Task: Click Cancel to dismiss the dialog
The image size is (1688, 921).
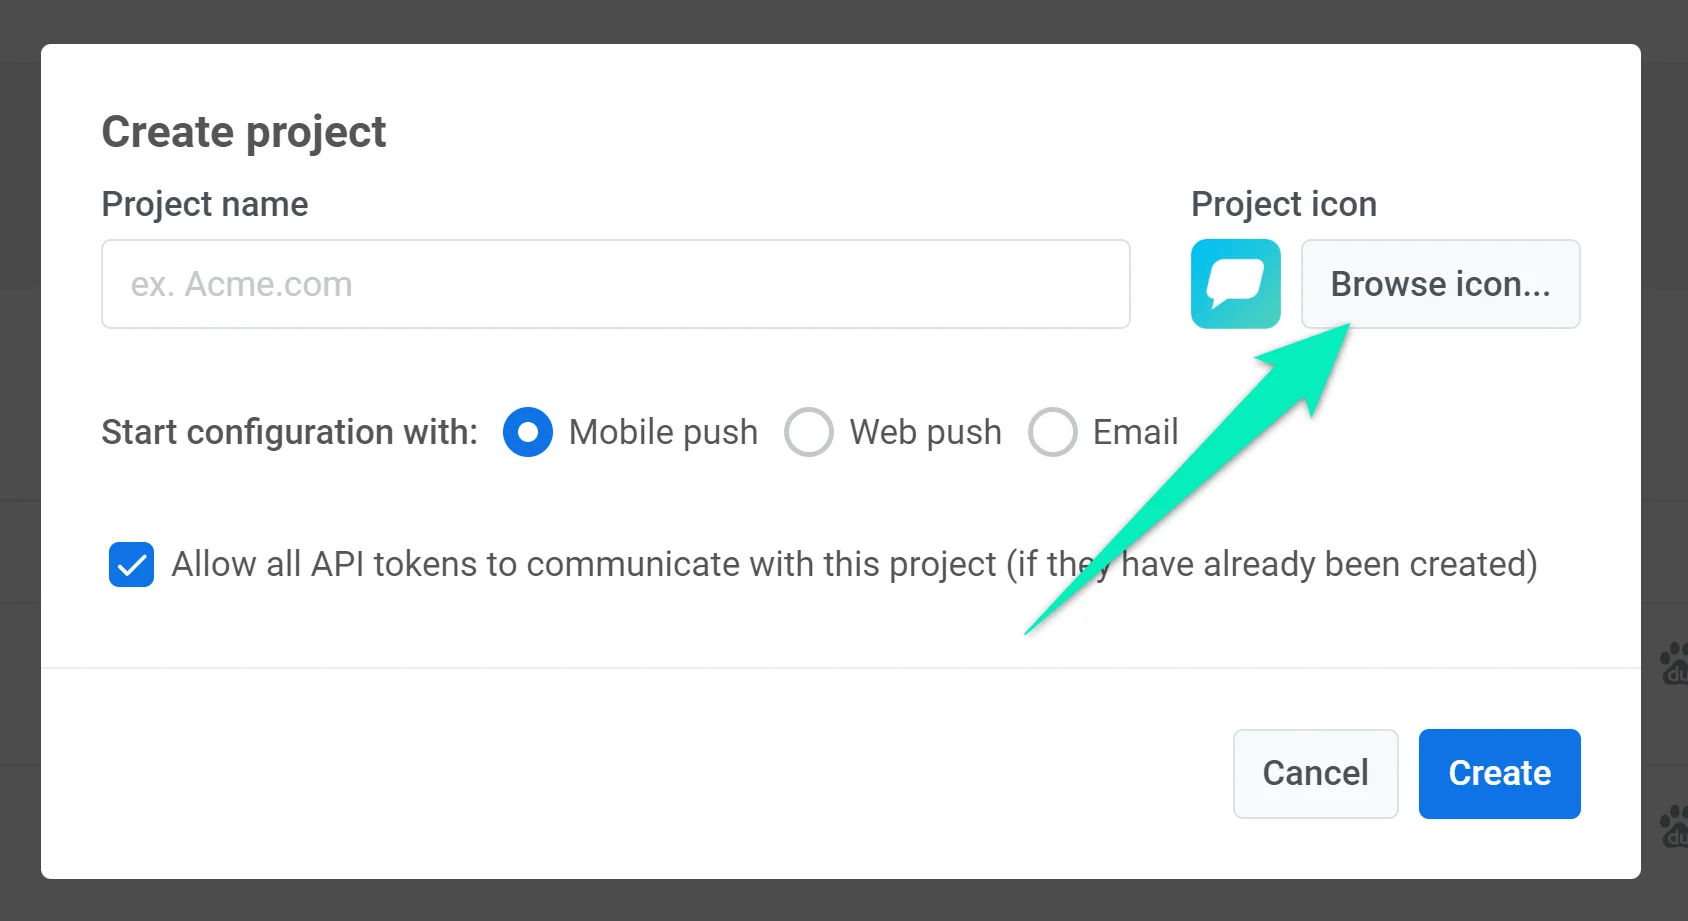Action: click(1315, 773)
